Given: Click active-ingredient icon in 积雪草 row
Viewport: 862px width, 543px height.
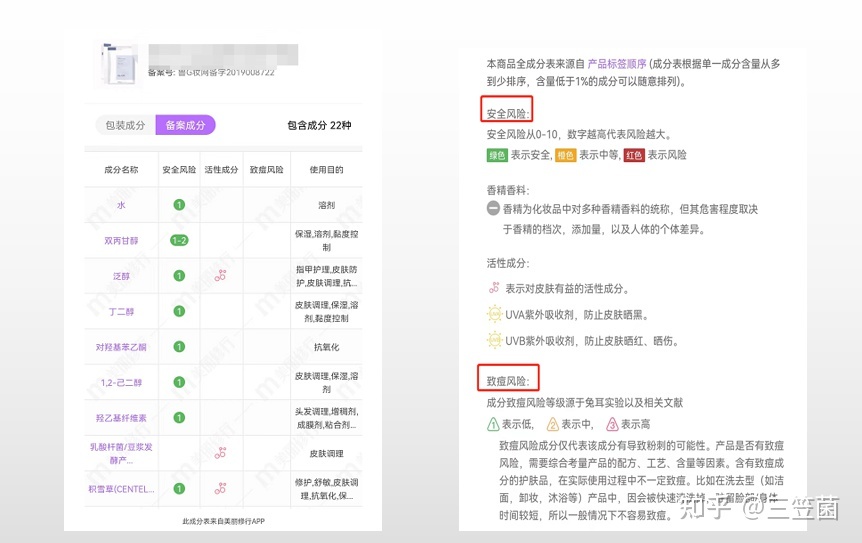Looking at the screenshot, I should coord(220,488).
